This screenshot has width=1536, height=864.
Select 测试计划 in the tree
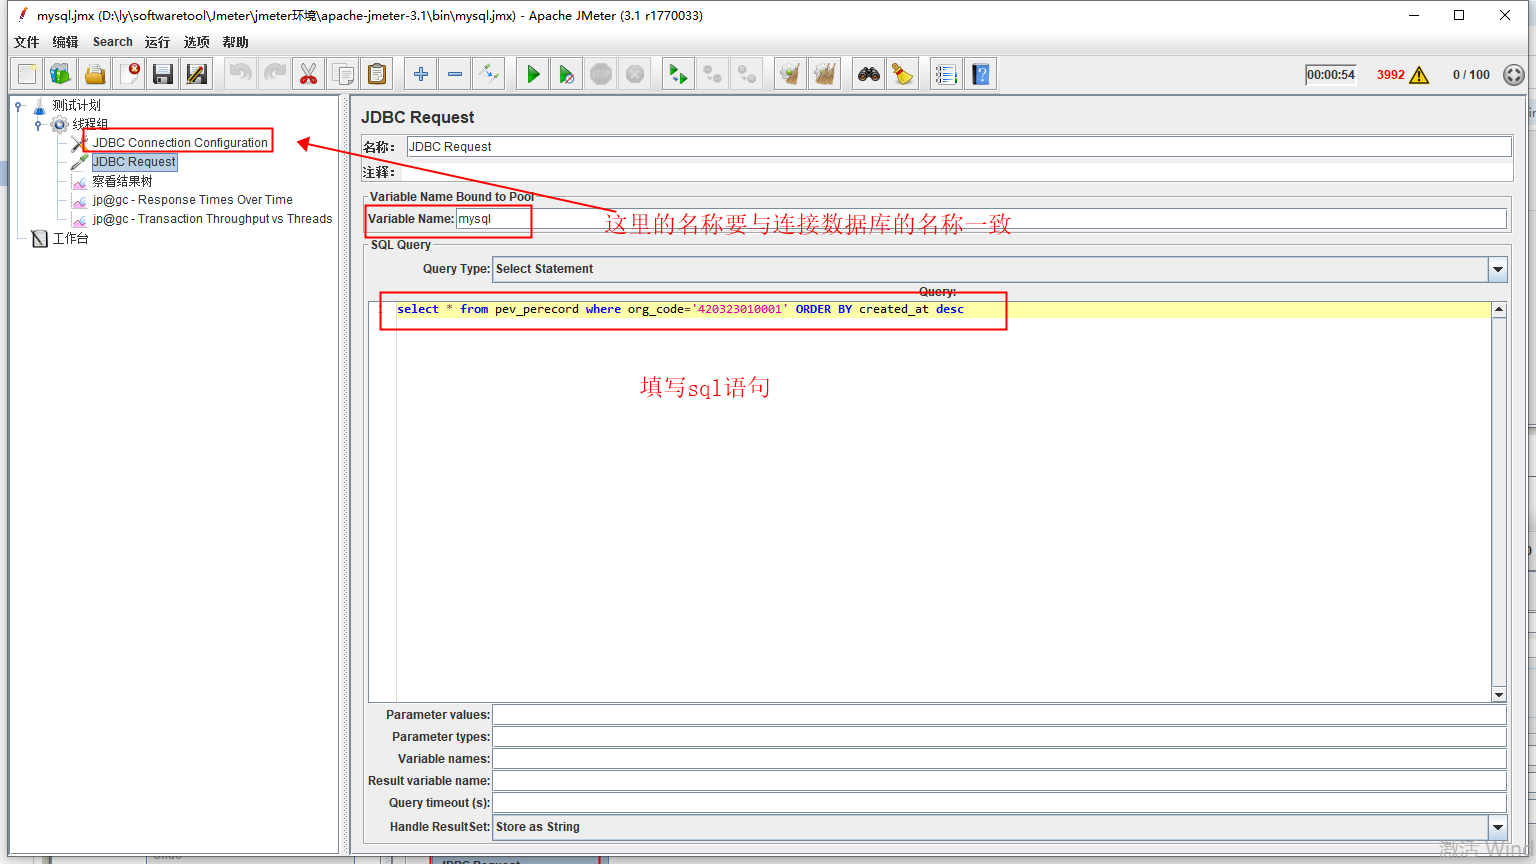[76, 105]
